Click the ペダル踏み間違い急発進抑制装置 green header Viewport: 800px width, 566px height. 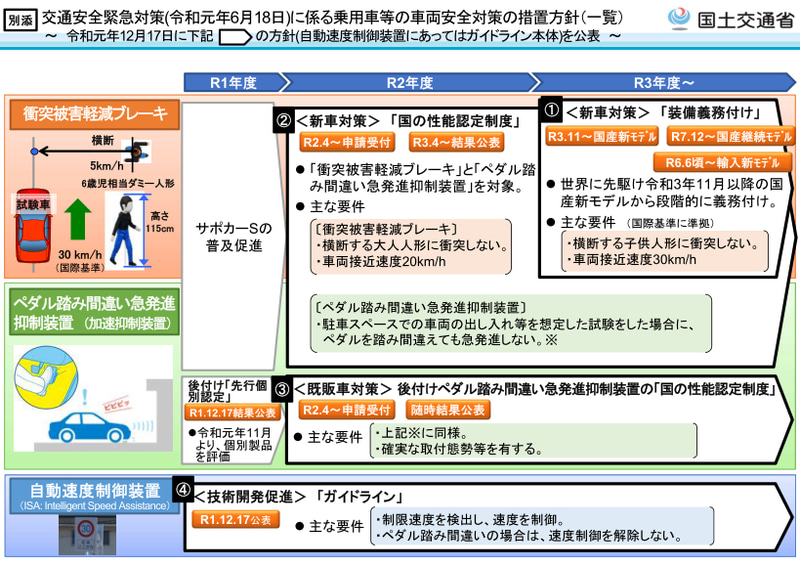[x=94, y=312]
